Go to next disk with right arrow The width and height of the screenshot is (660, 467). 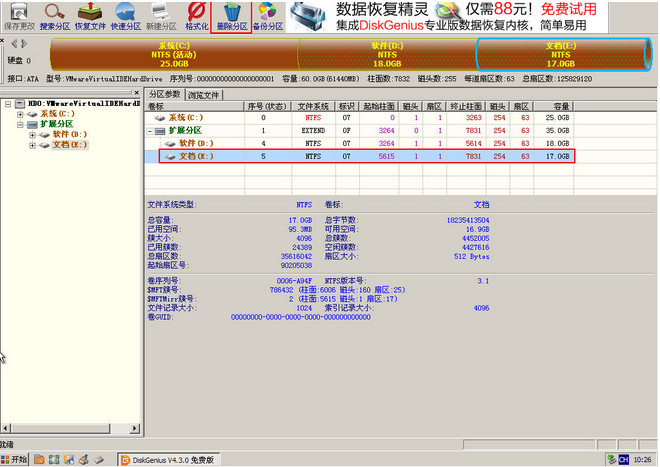coord(24,43)
